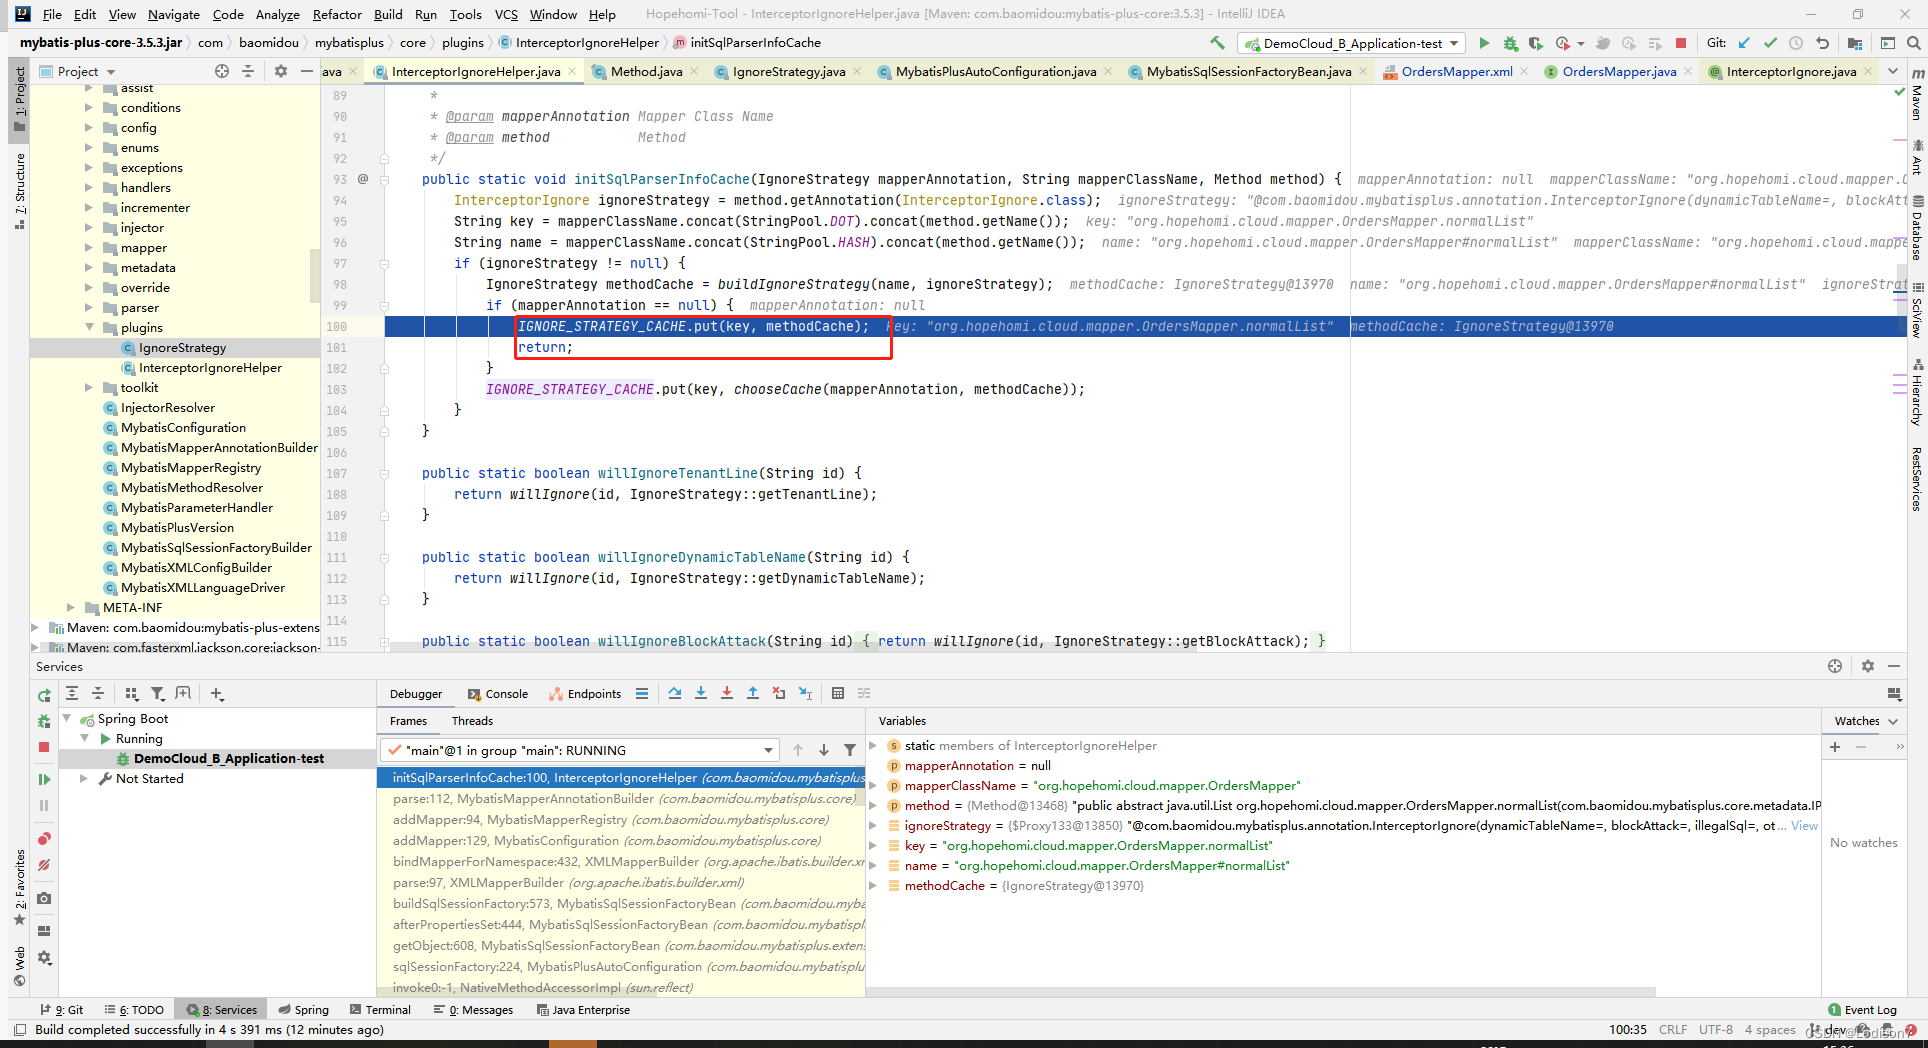Add new watch with plus icon
1928x1048 pixels.
1835,747
